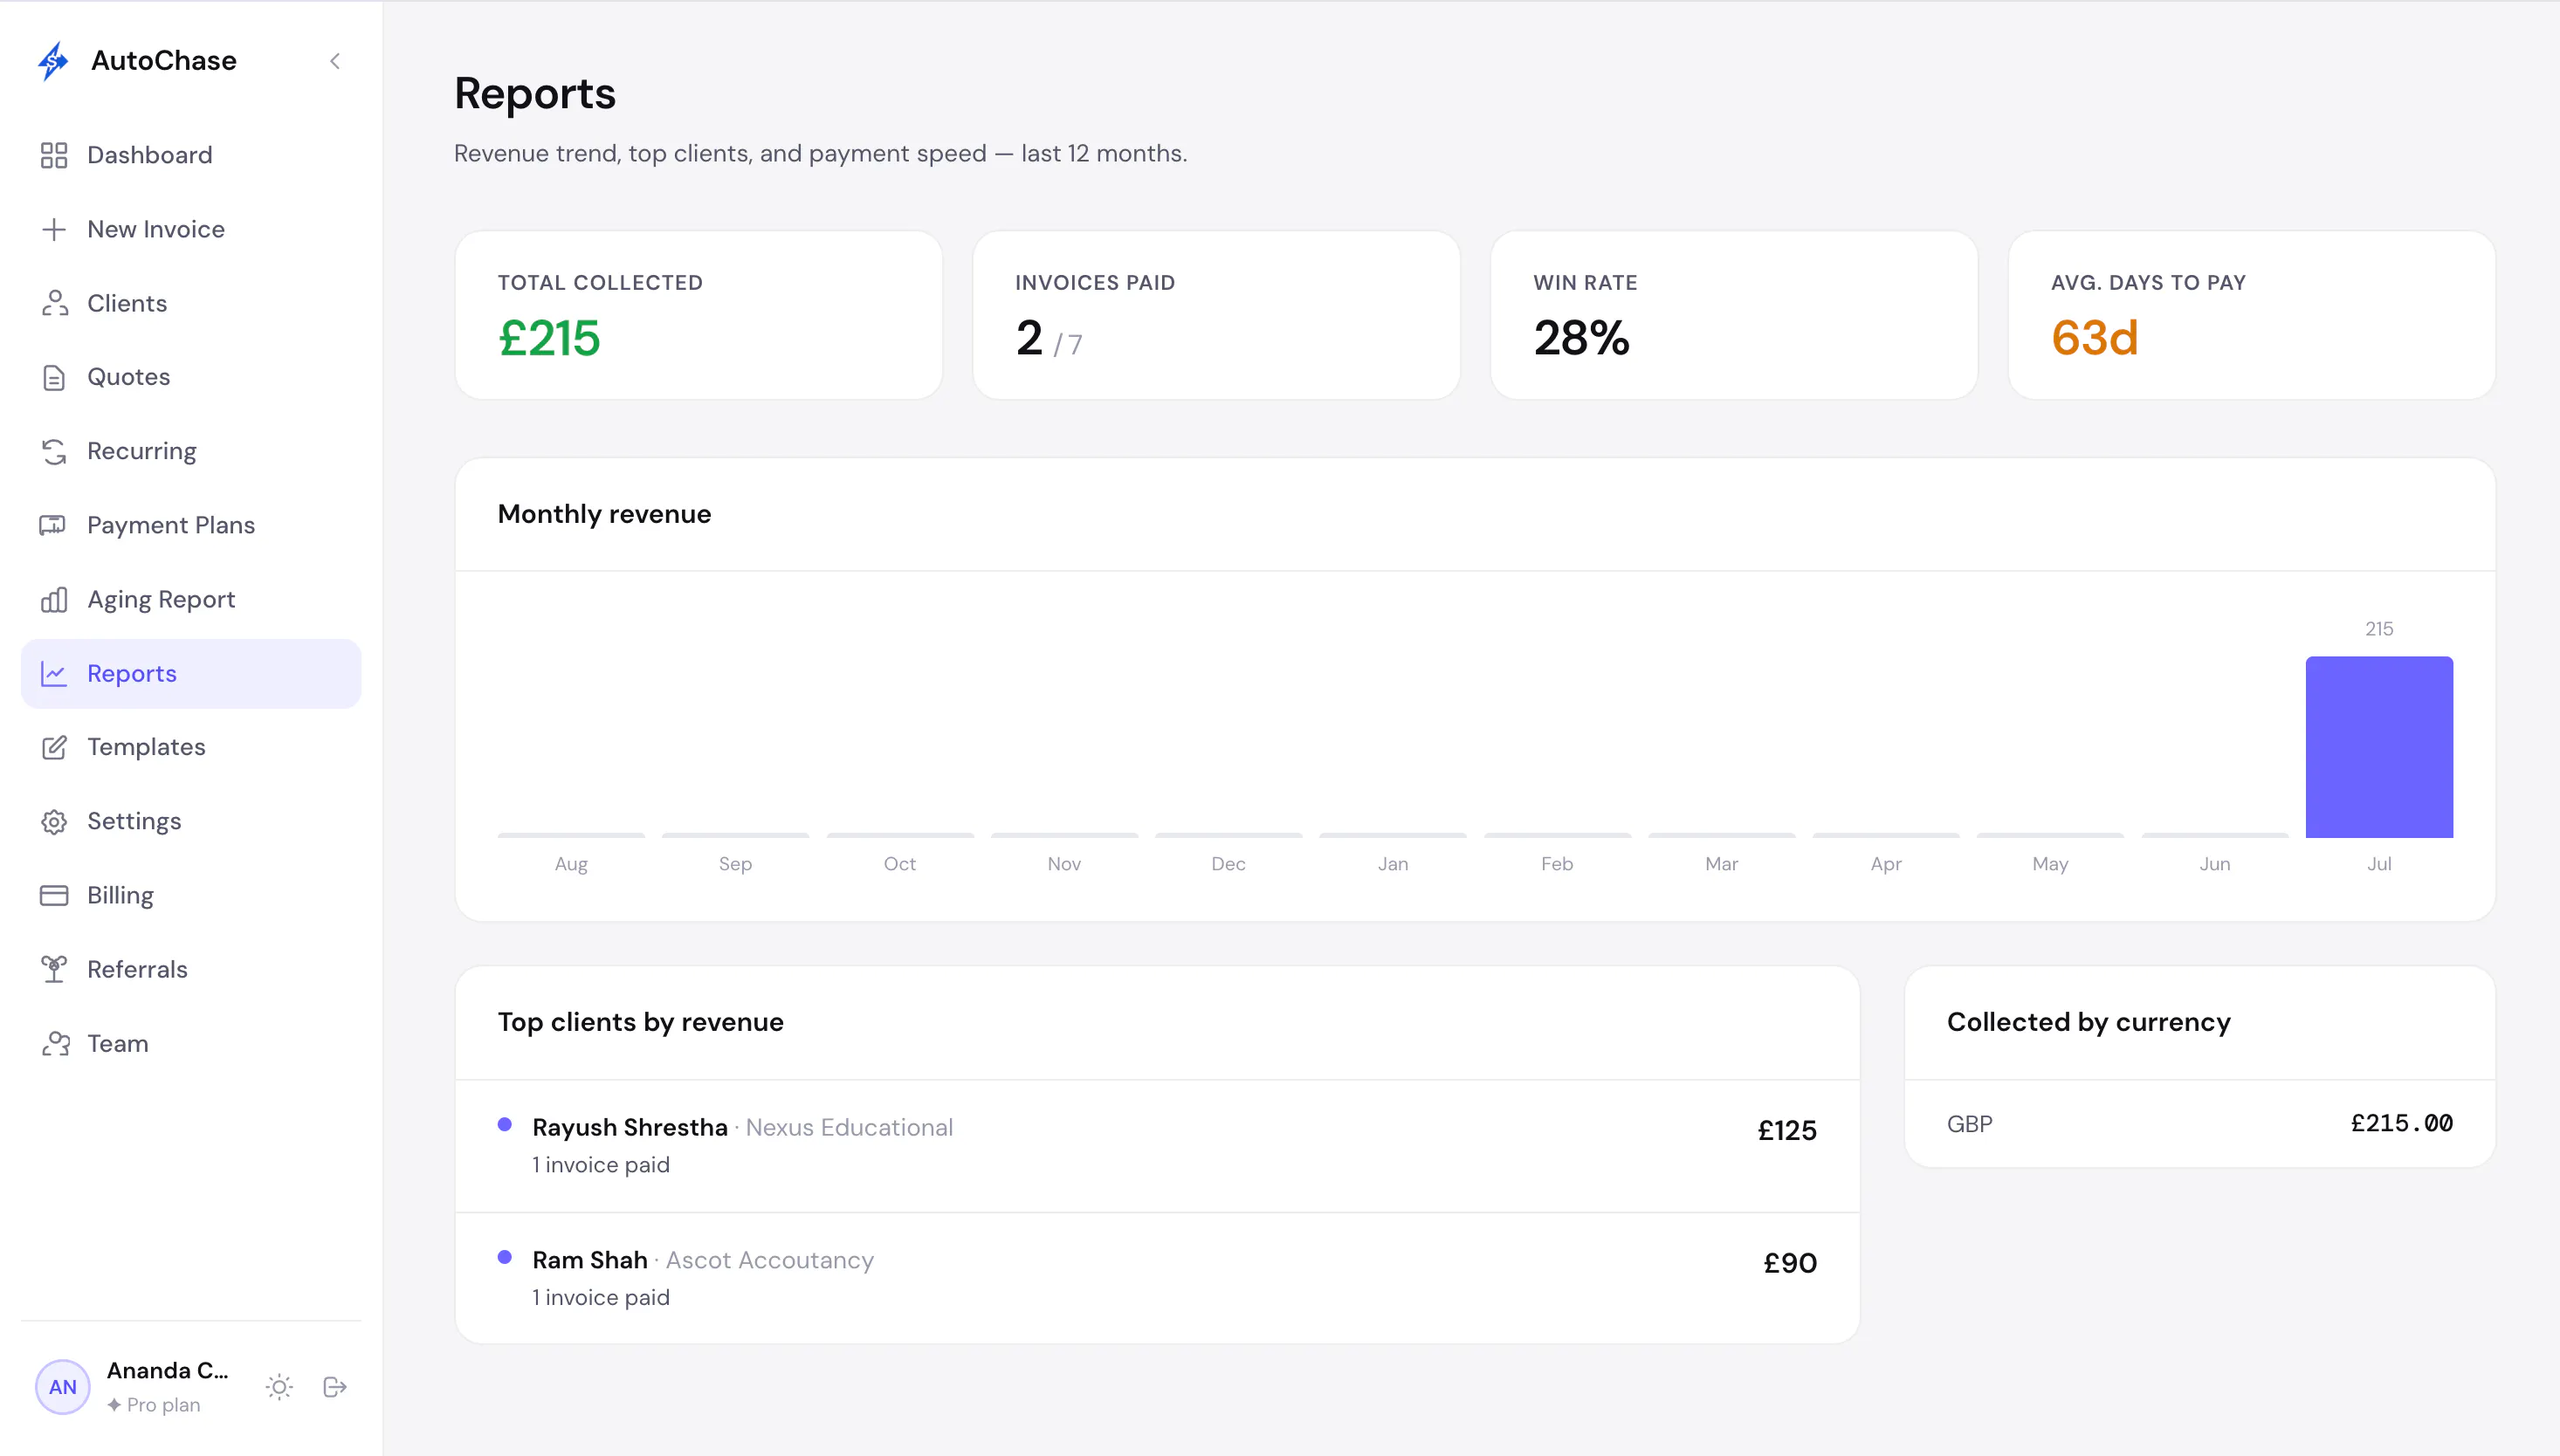The image size is (2560, 1456).
Task: Click the log out icon
Action: tap(335, 1387)
